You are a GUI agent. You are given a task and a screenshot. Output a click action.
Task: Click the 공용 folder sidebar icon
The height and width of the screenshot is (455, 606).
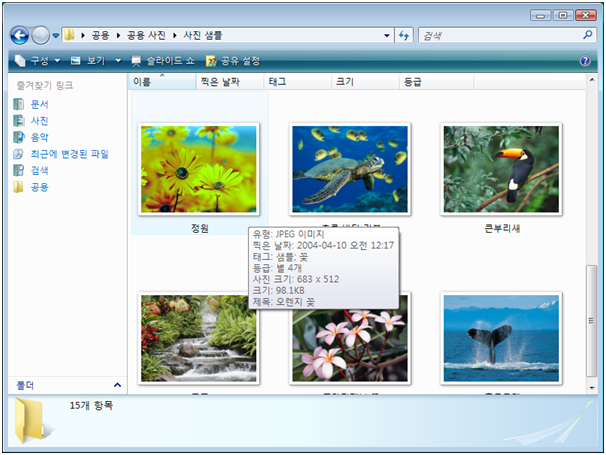[18, 187]
